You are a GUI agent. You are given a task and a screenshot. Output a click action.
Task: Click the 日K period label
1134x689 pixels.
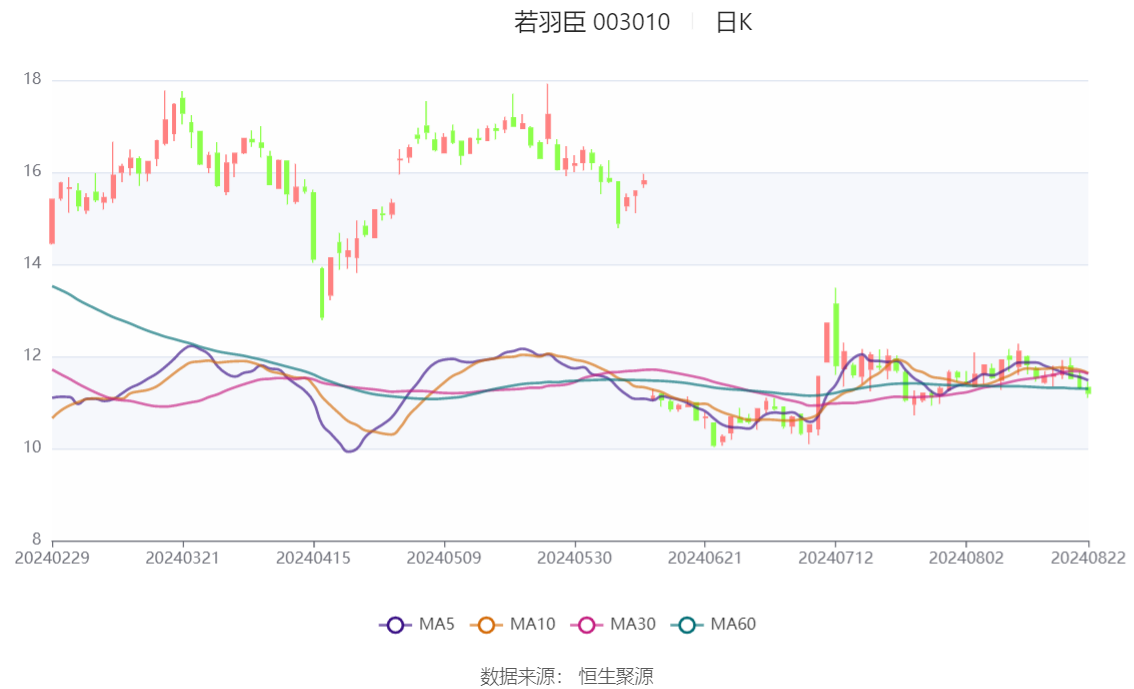[x=734, y=22]
